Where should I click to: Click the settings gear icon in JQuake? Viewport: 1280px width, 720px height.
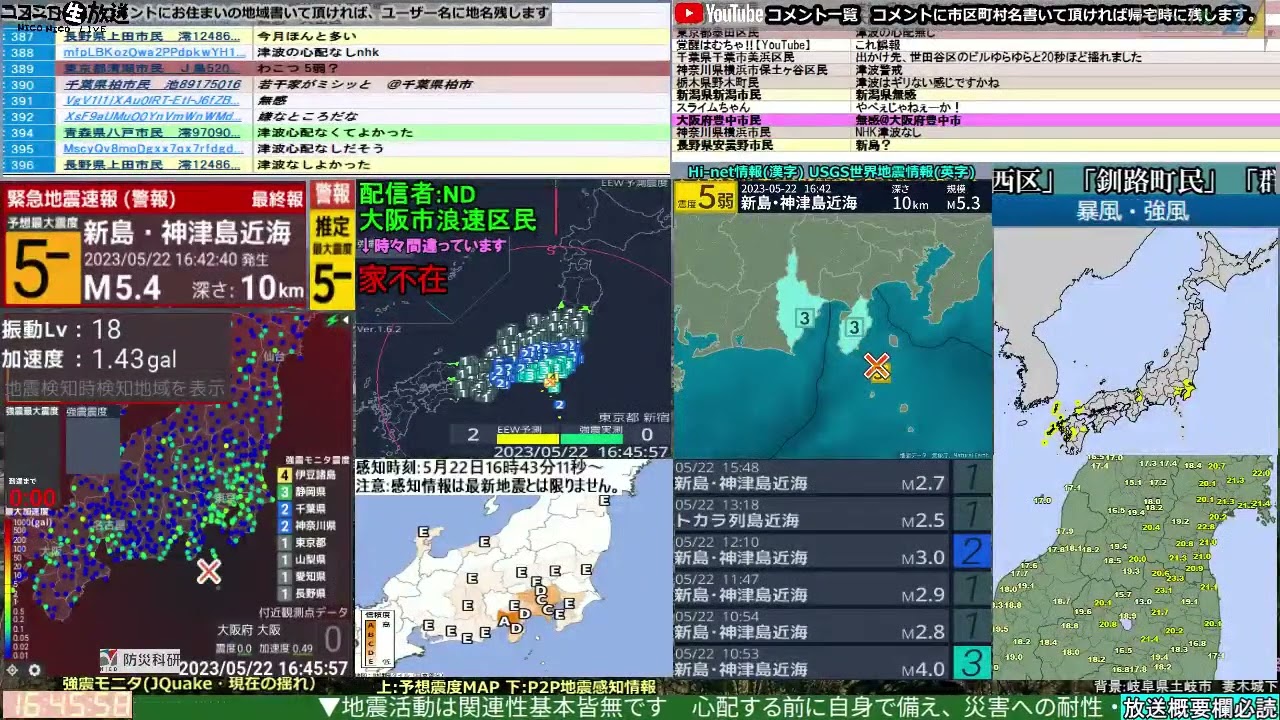[34, 670]
